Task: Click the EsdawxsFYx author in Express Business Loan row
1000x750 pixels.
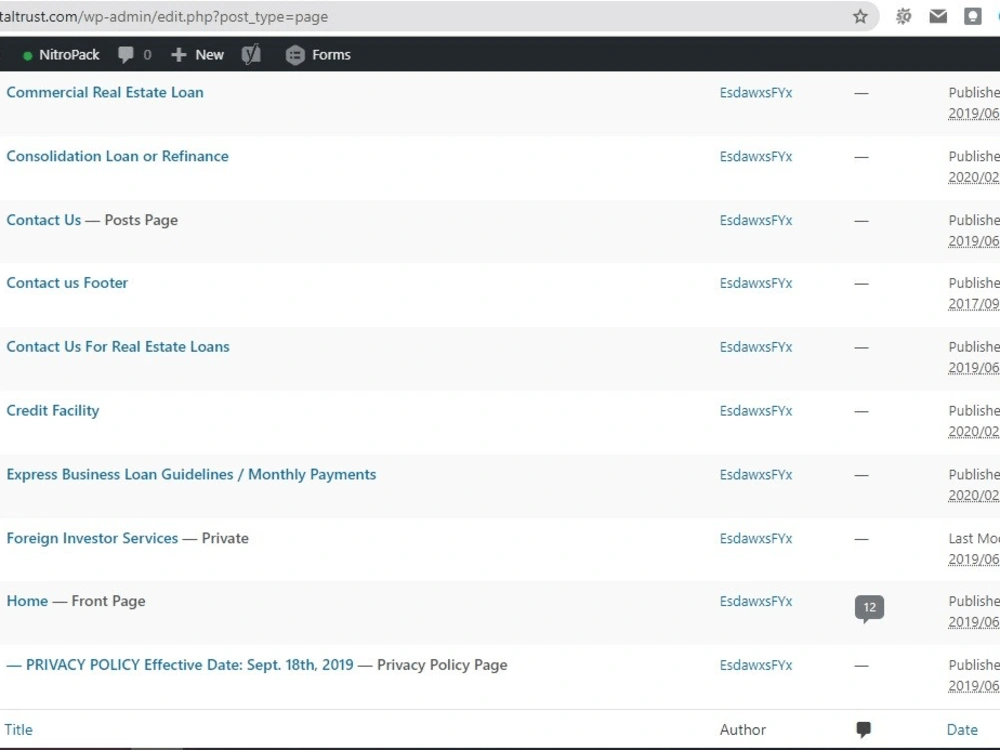Action: [x=756, y=474]
